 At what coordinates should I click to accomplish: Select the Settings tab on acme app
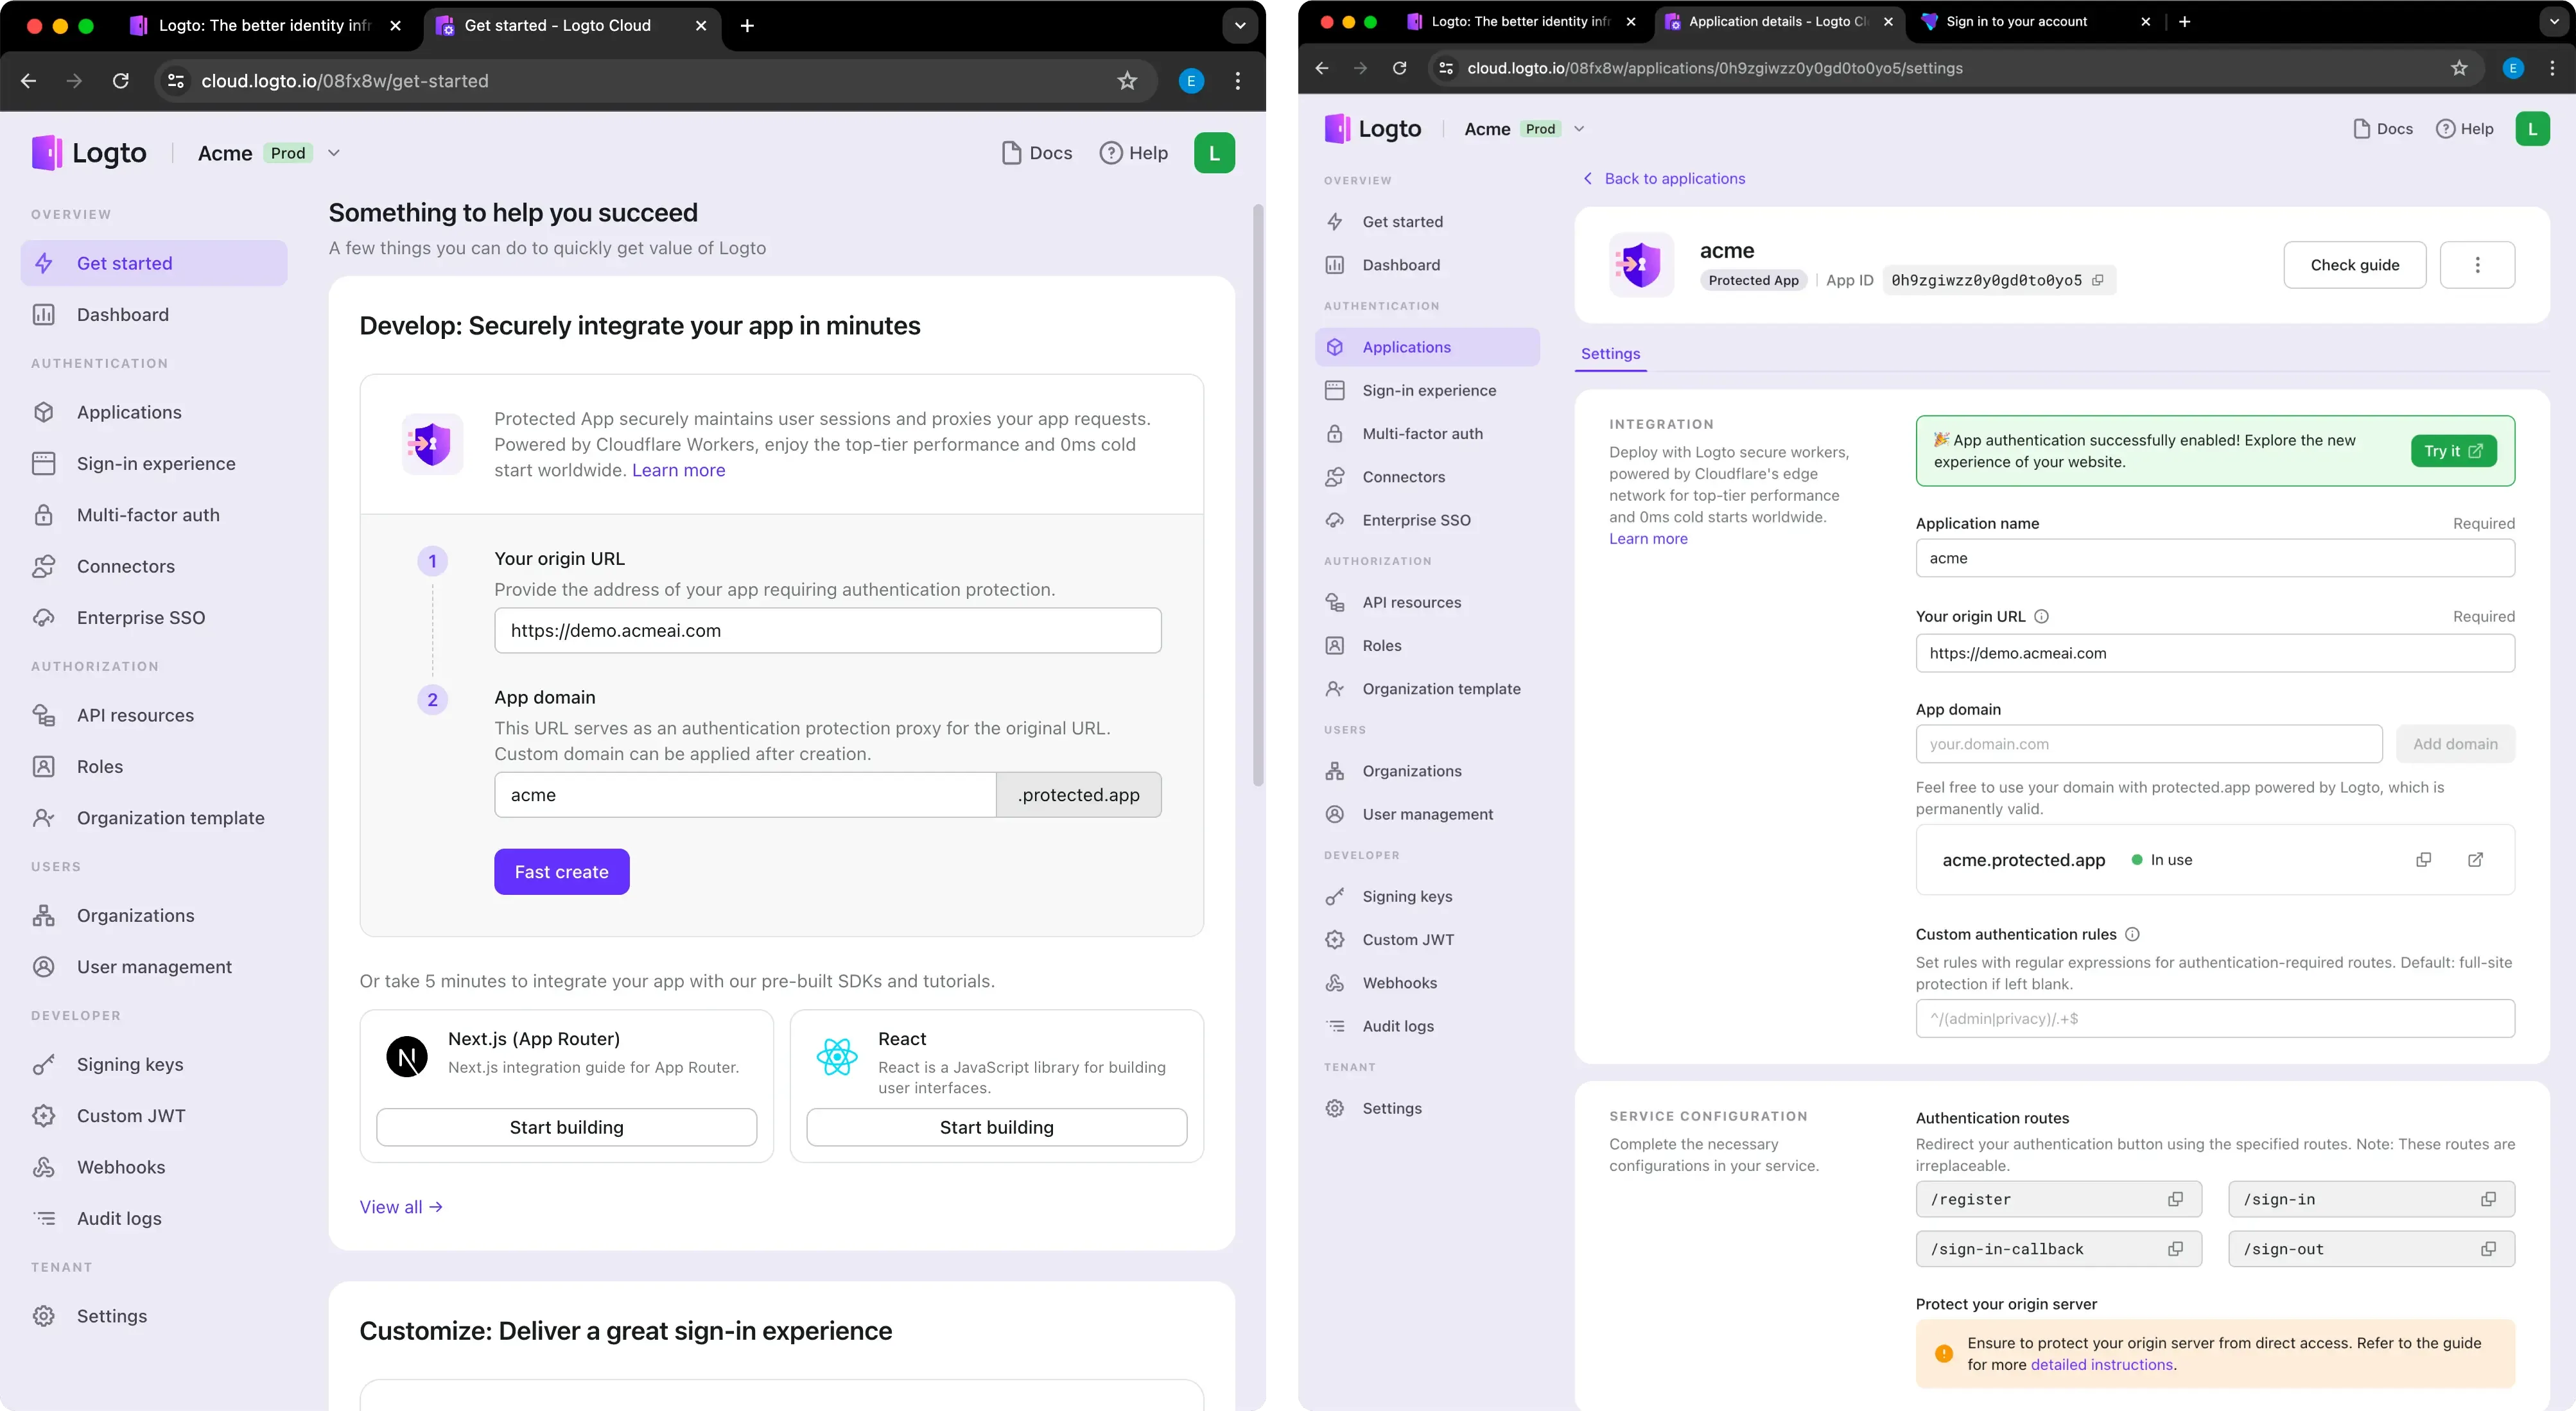pyautogui.click(x=1610, y=353)
